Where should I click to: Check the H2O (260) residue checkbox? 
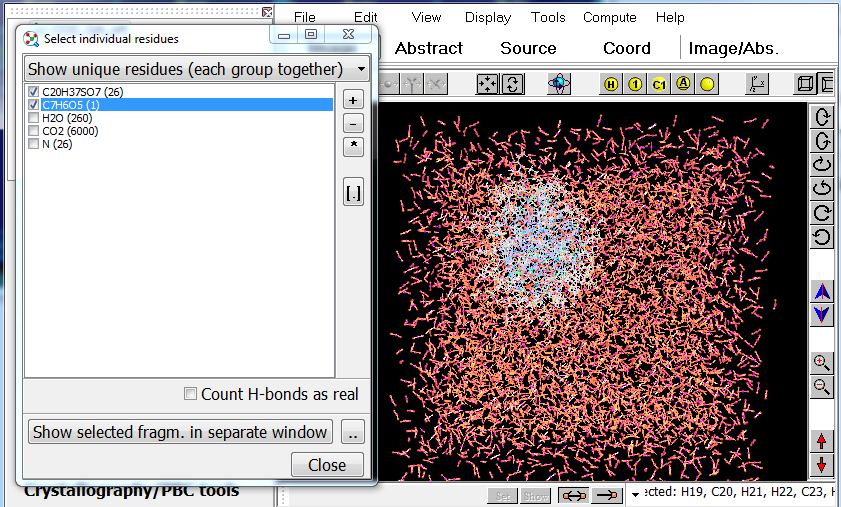coord(34,118)
